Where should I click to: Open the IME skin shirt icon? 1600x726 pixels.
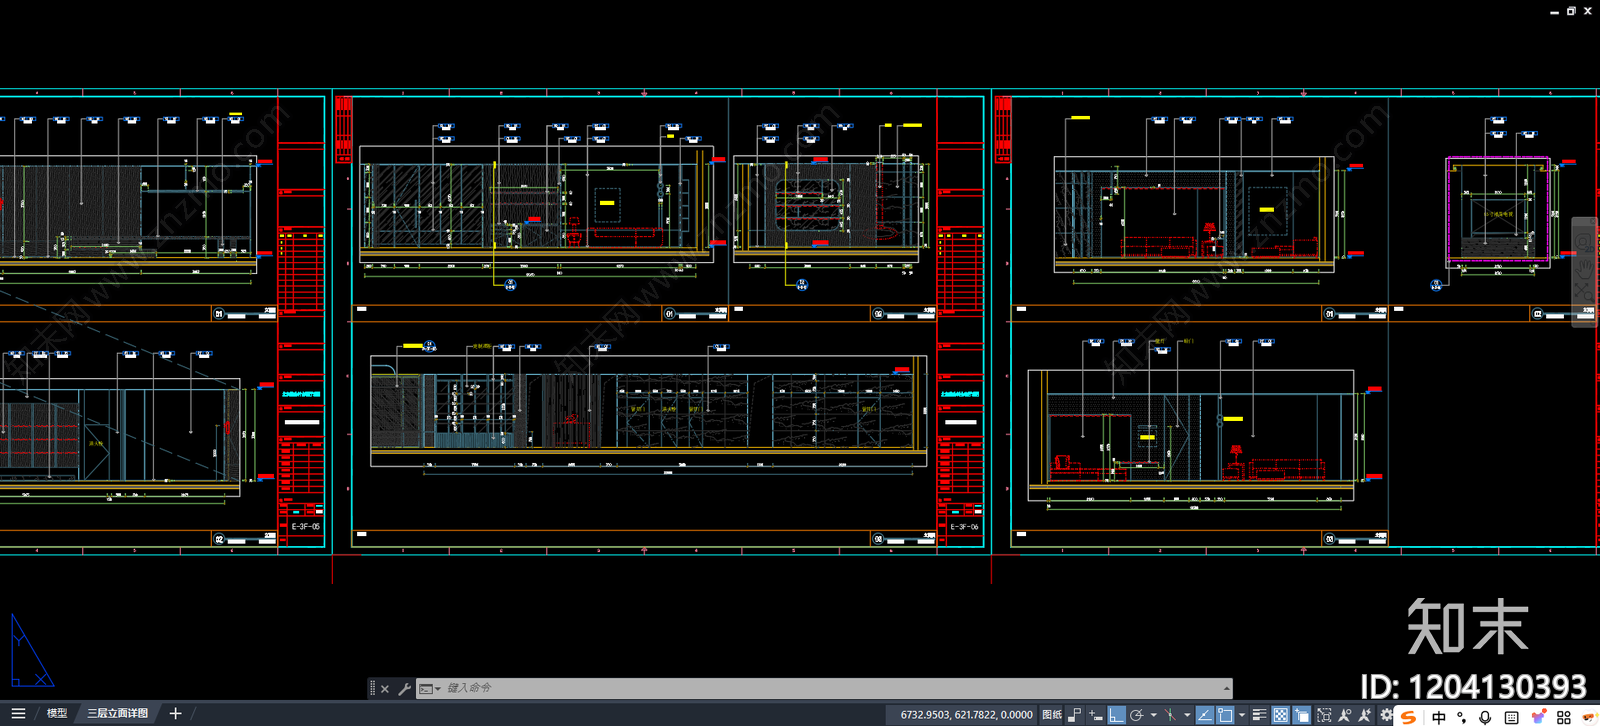point(1538,716)
